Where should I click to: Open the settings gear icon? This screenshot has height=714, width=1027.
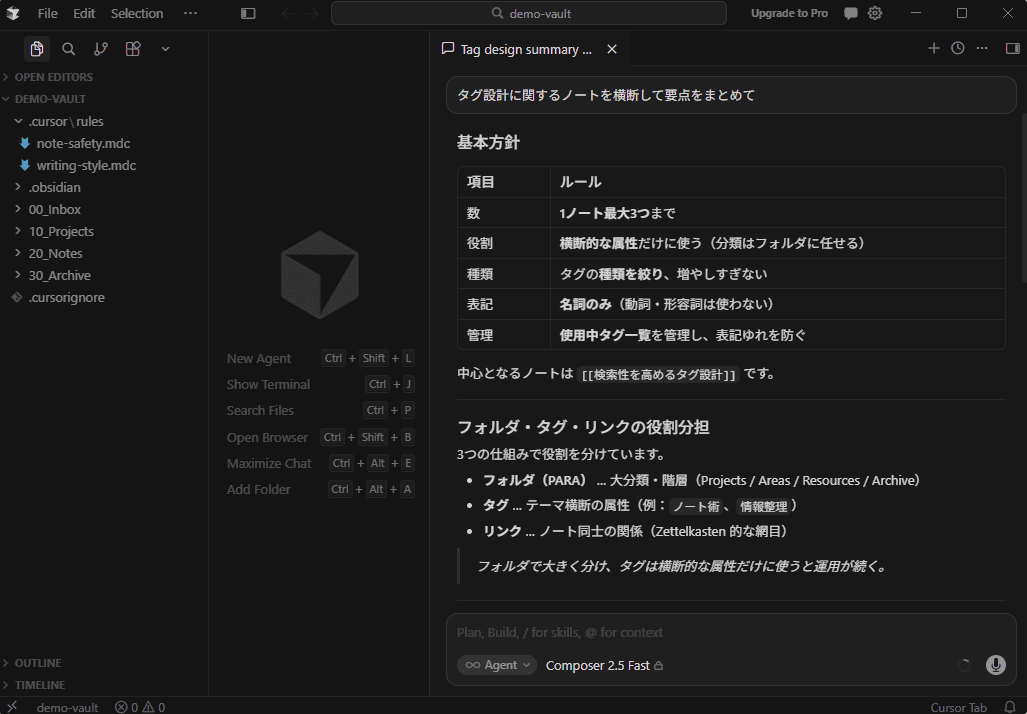(875, 13)
